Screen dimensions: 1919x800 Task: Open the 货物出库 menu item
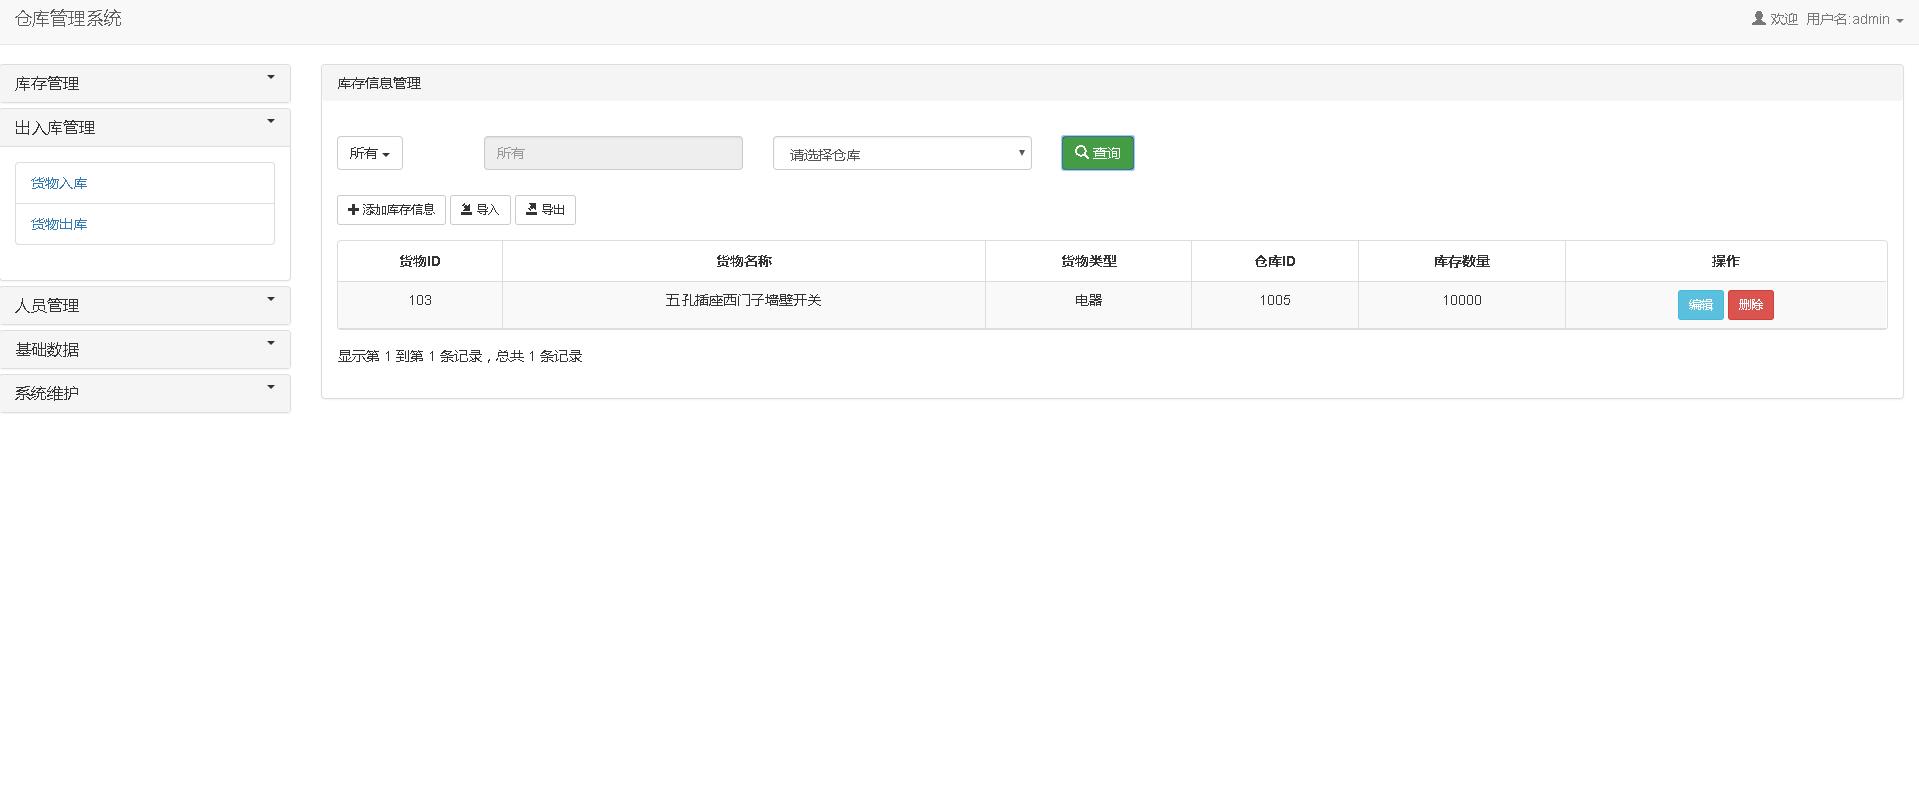coord(59,225)
